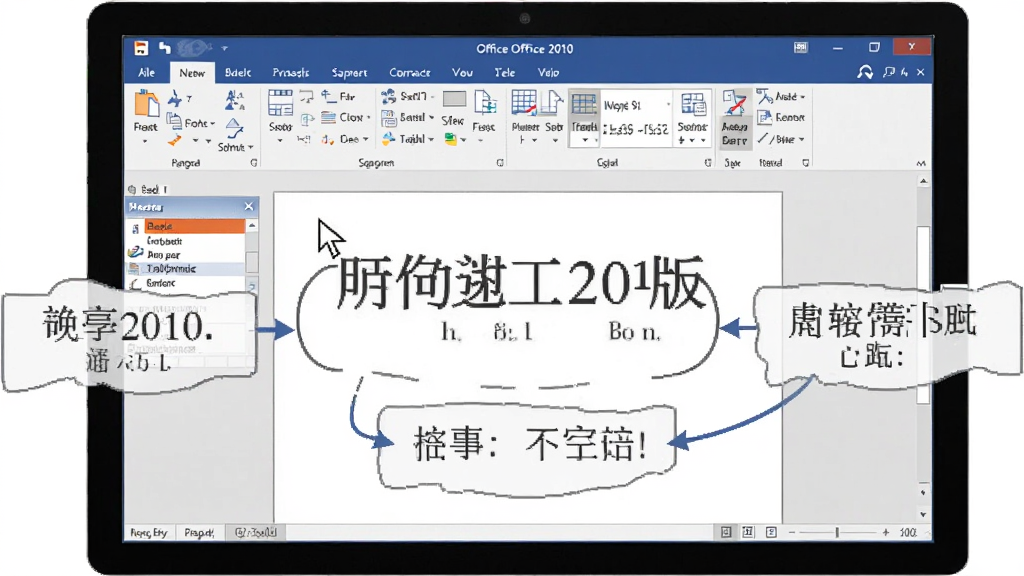
Task: Click the save icon in title bar
Action: (x=141, y=48)
